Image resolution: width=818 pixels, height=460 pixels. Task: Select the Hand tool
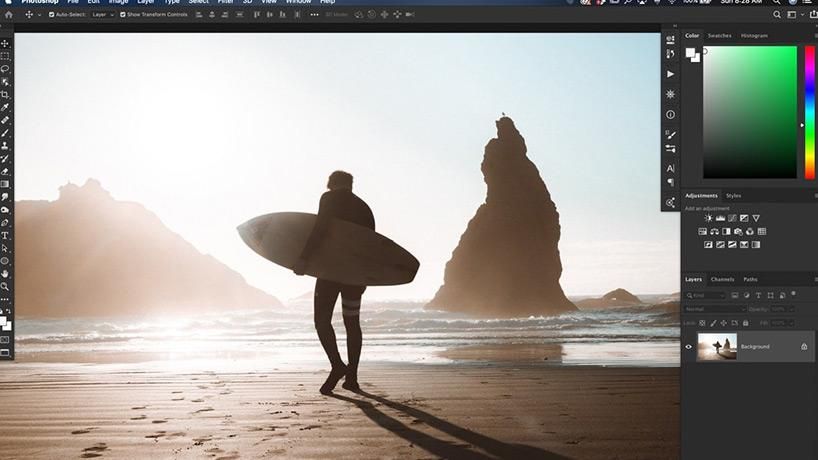(5, 273)
